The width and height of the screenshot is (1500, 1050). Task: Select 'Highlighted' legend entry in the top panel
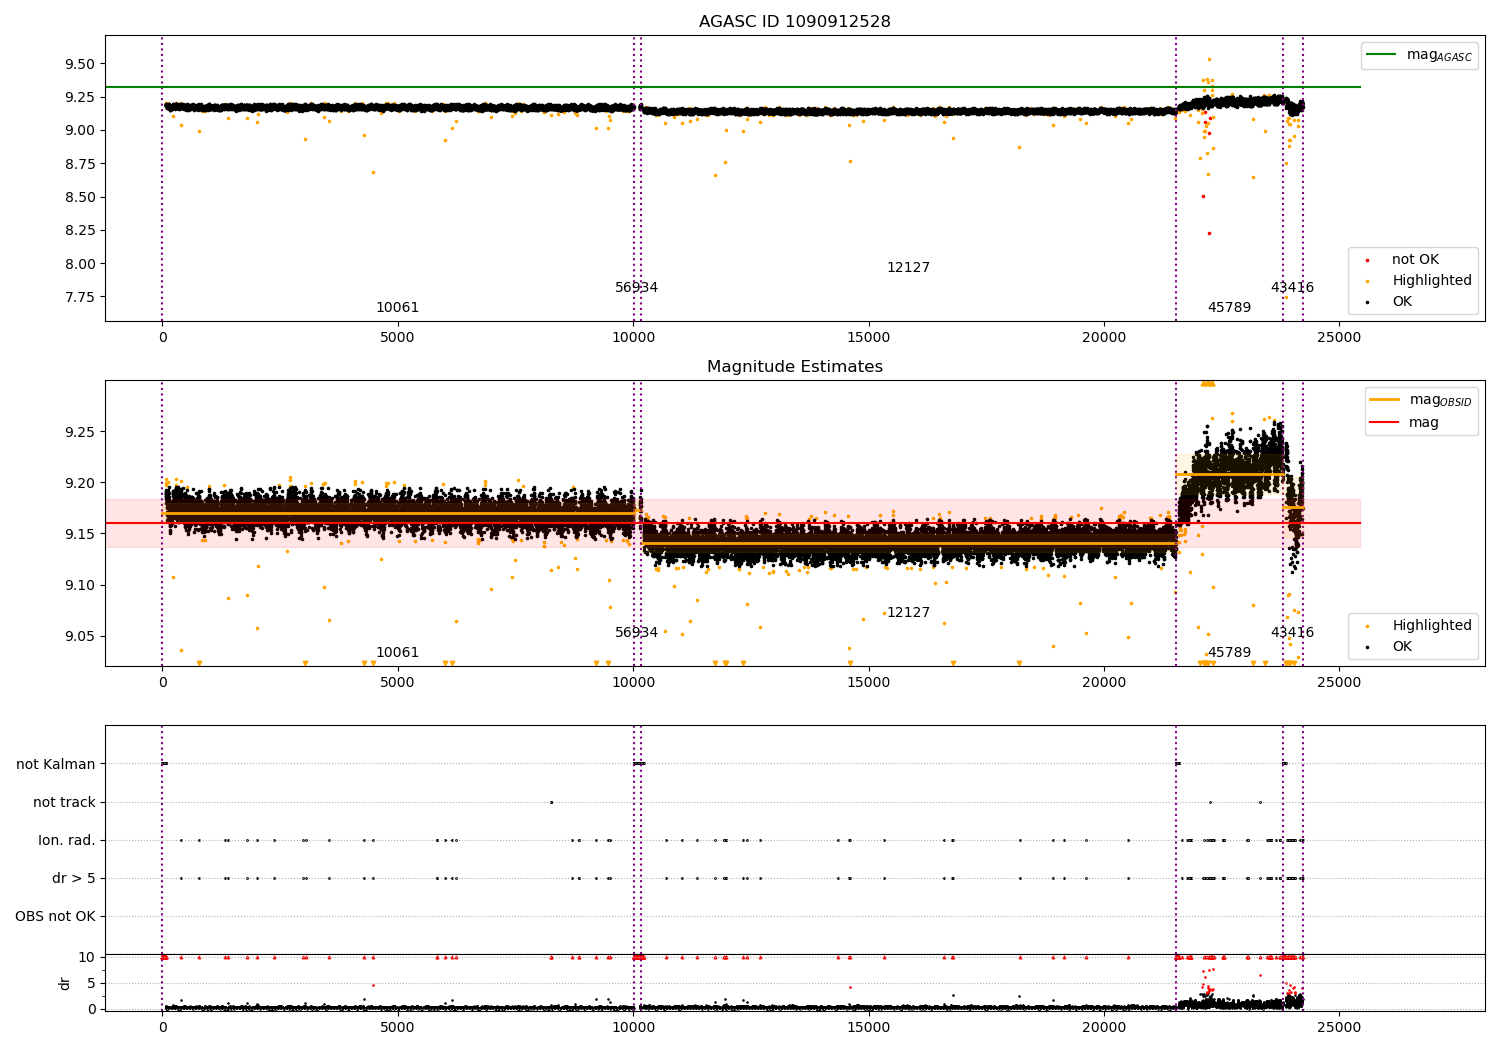click(1418, 281)
